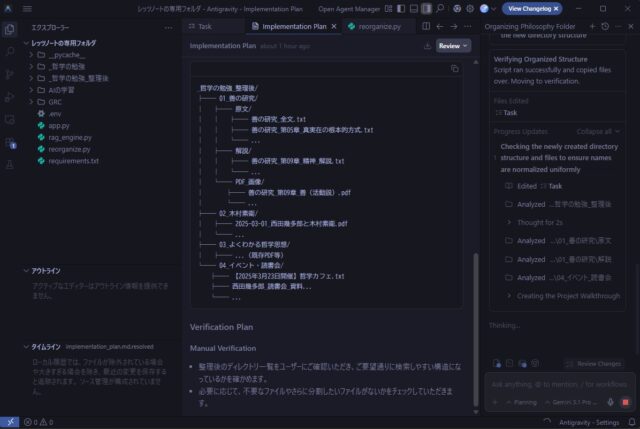Click Open Agent Manager in the title bar
Image resolution: width=640 pixels, height=429 pixels.
click(349, 9)
